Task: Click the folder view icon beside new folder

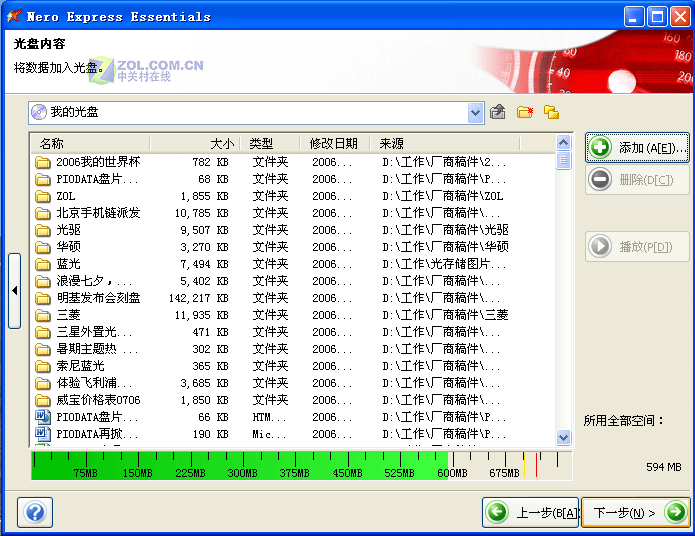Action: (x=551, y=112)
